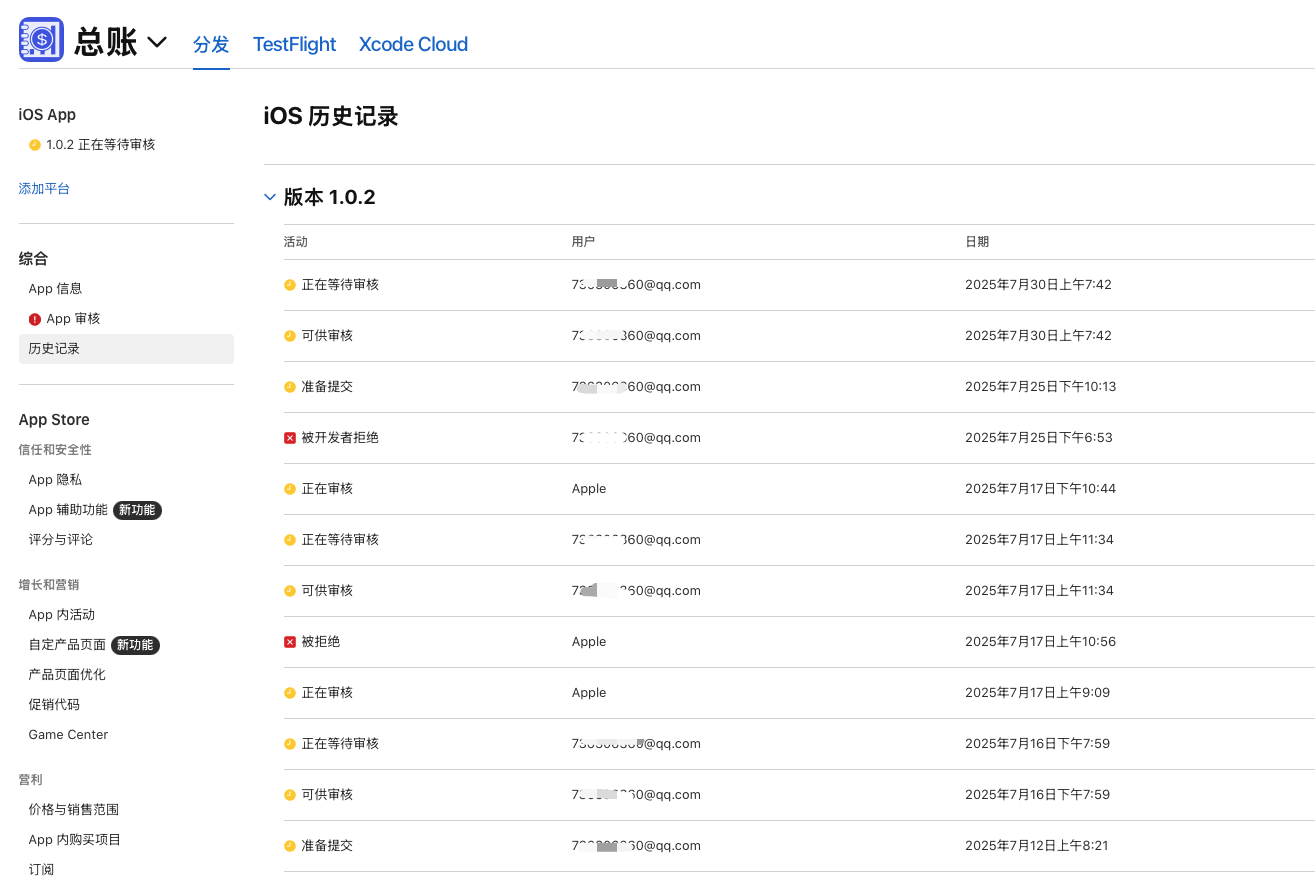Click the 总账 app icon
The image size is (1315, 878).
click(x=42, y=40)
